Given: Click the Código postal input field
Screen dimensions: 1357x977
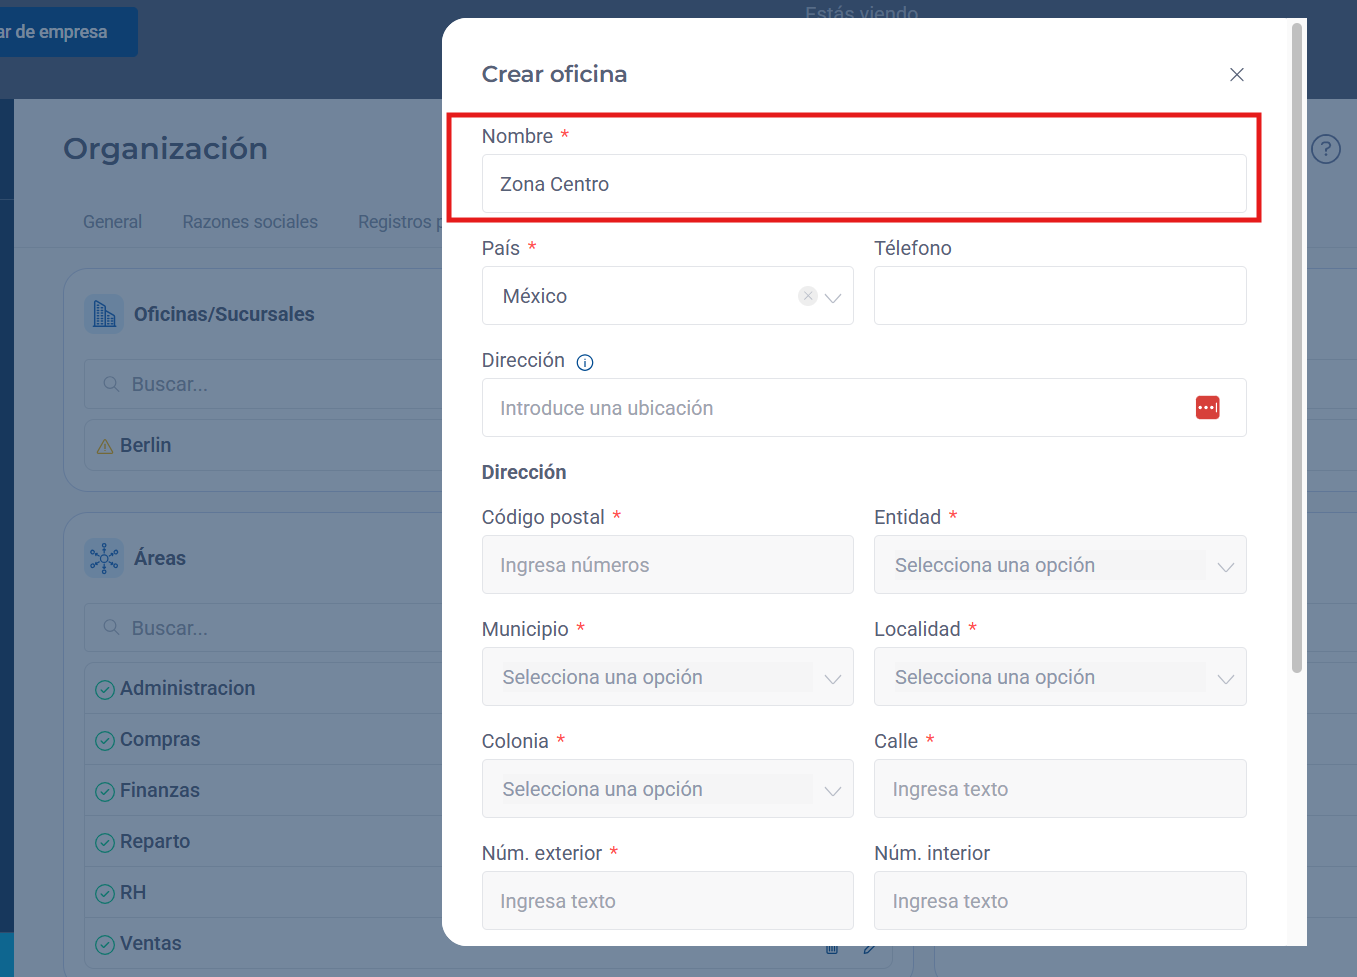Looking at the screenshot, I should click(x=668, y=565).
